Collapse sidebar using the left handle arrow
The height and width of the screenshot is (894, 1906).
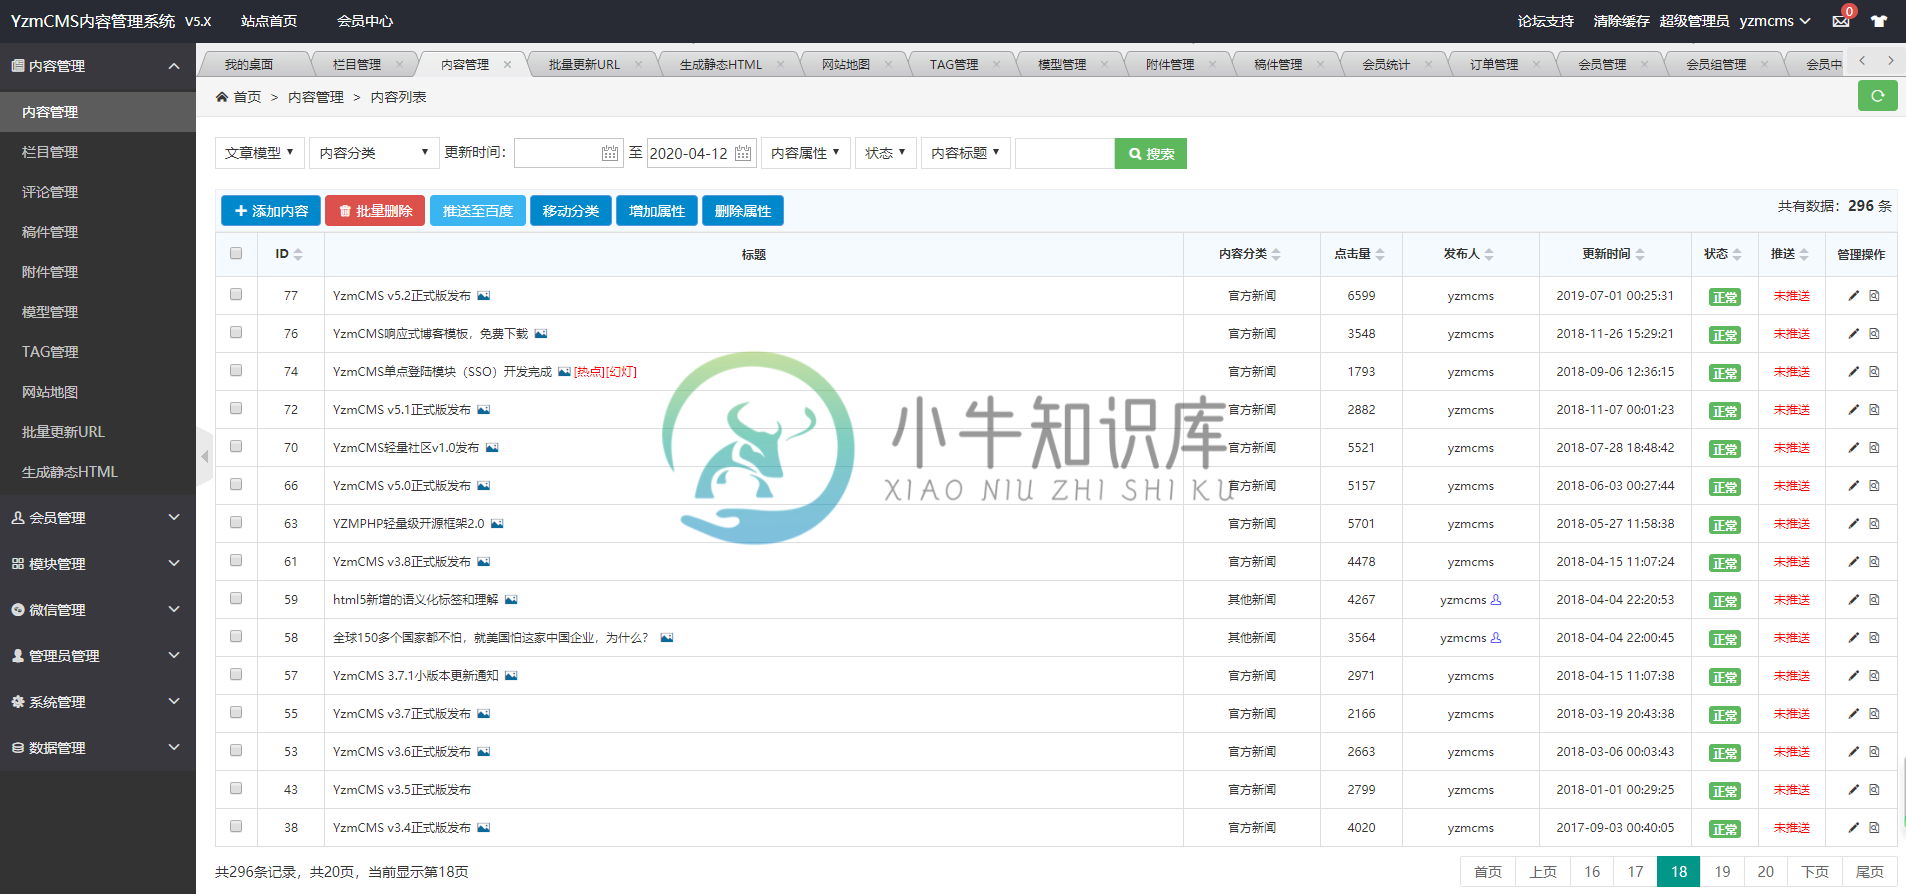point(205,457)
